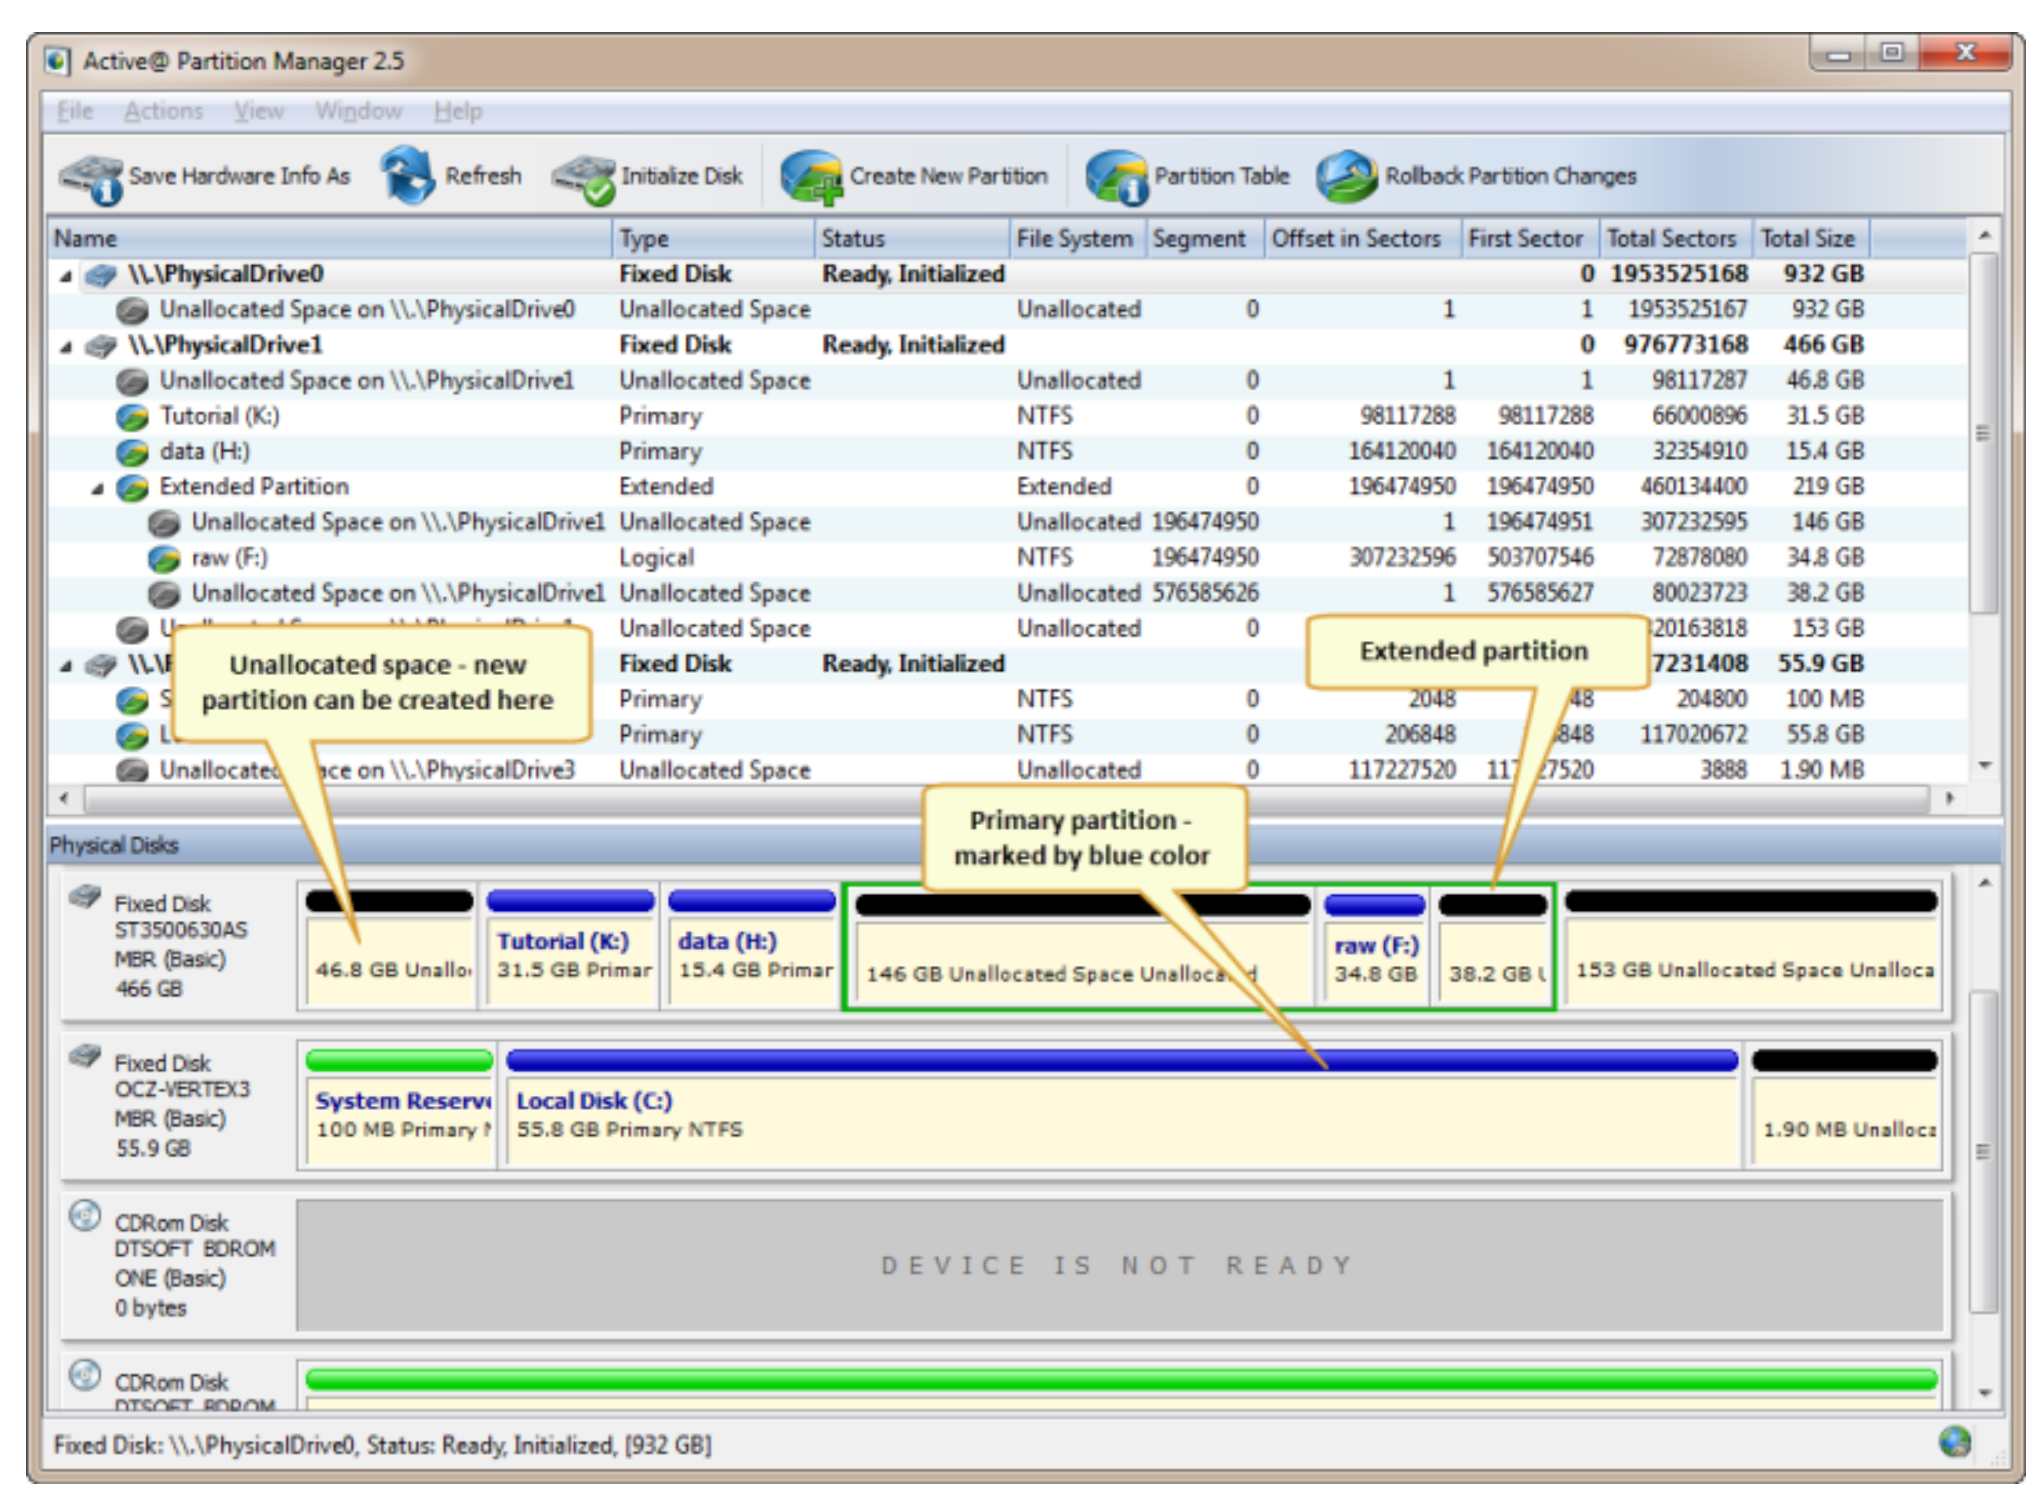Click the File System column header
Screen dimensions: 2034x1505
(x=1074, y=239)
